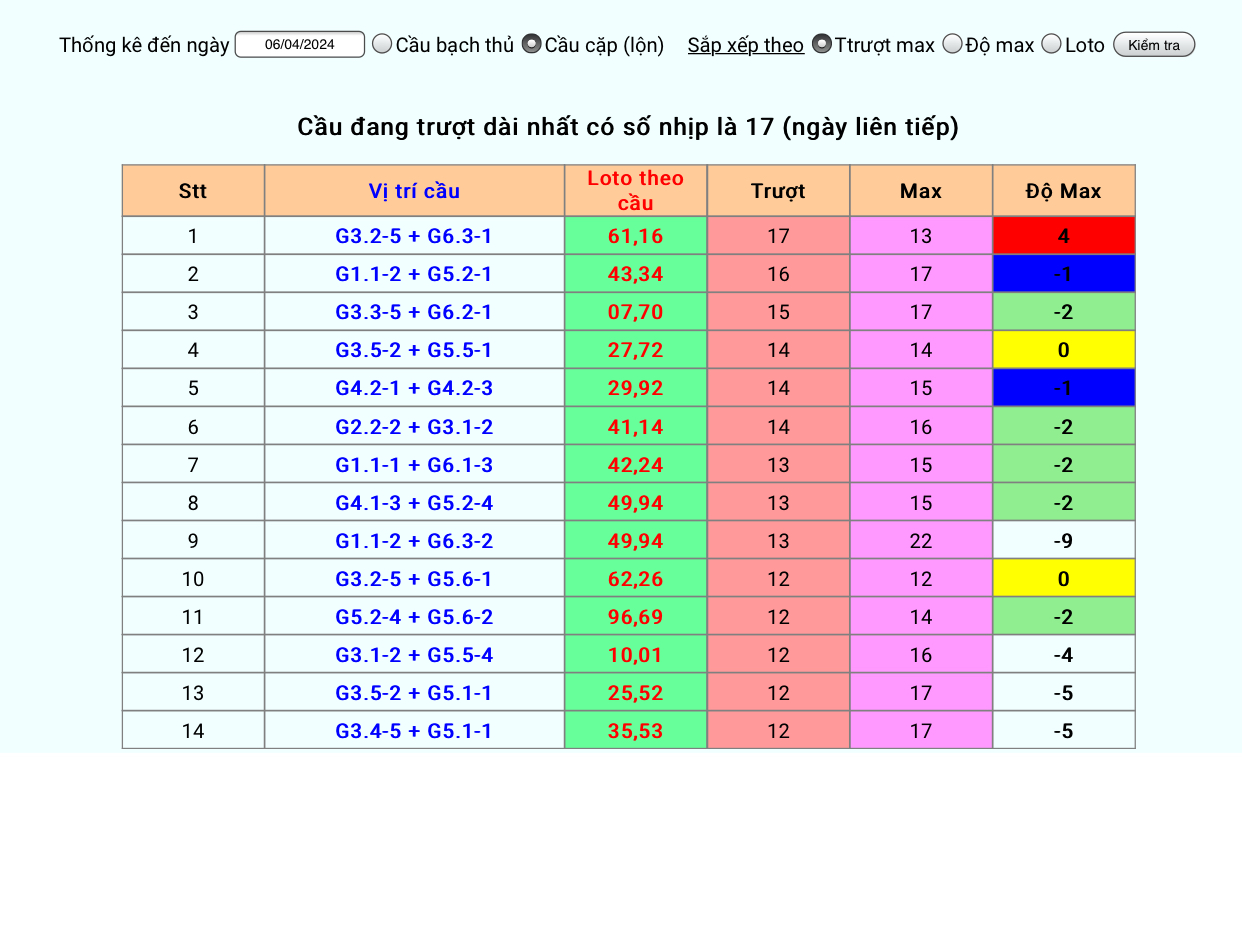Screen dimensions: 1242x935
Task: Click the Kiểm tra button
Action: (1154, 45)
